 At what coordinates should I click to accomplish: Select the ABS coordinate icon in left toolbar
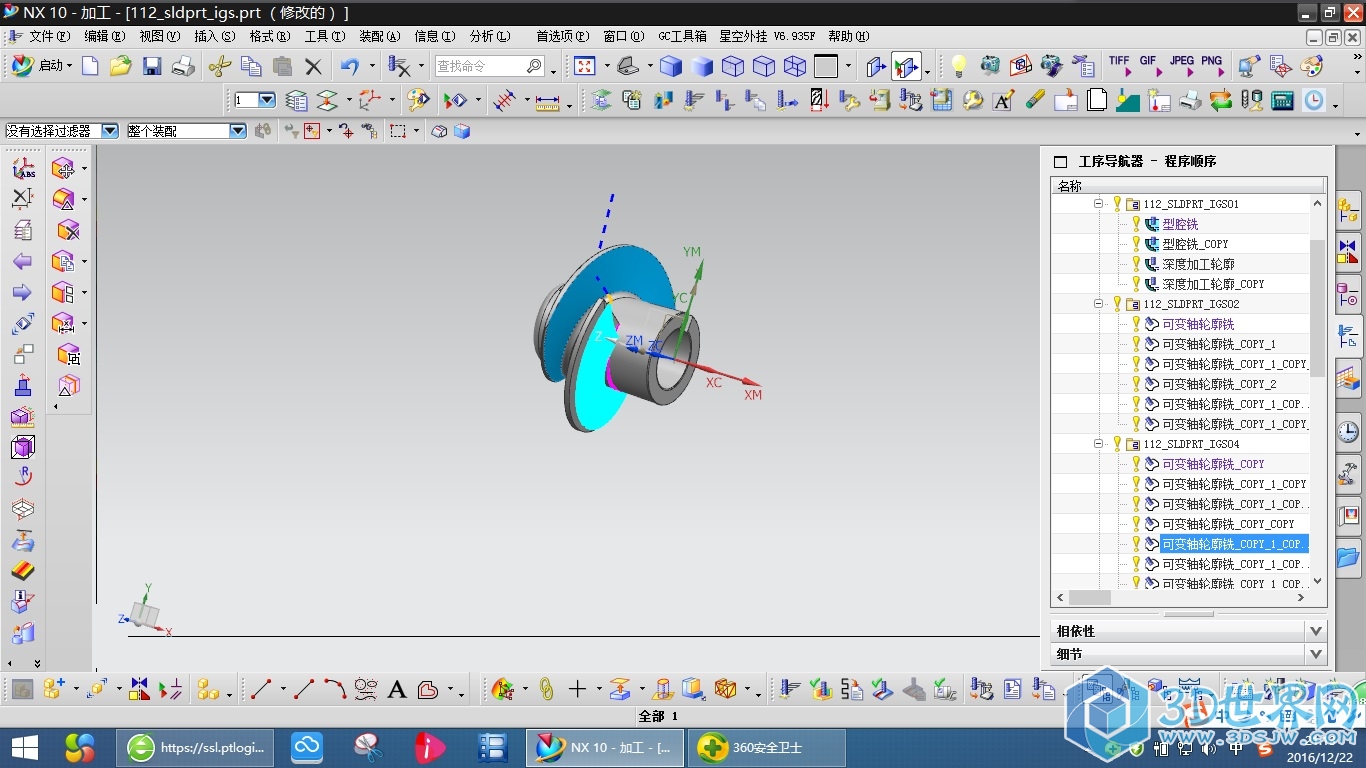tap(23, 168)
